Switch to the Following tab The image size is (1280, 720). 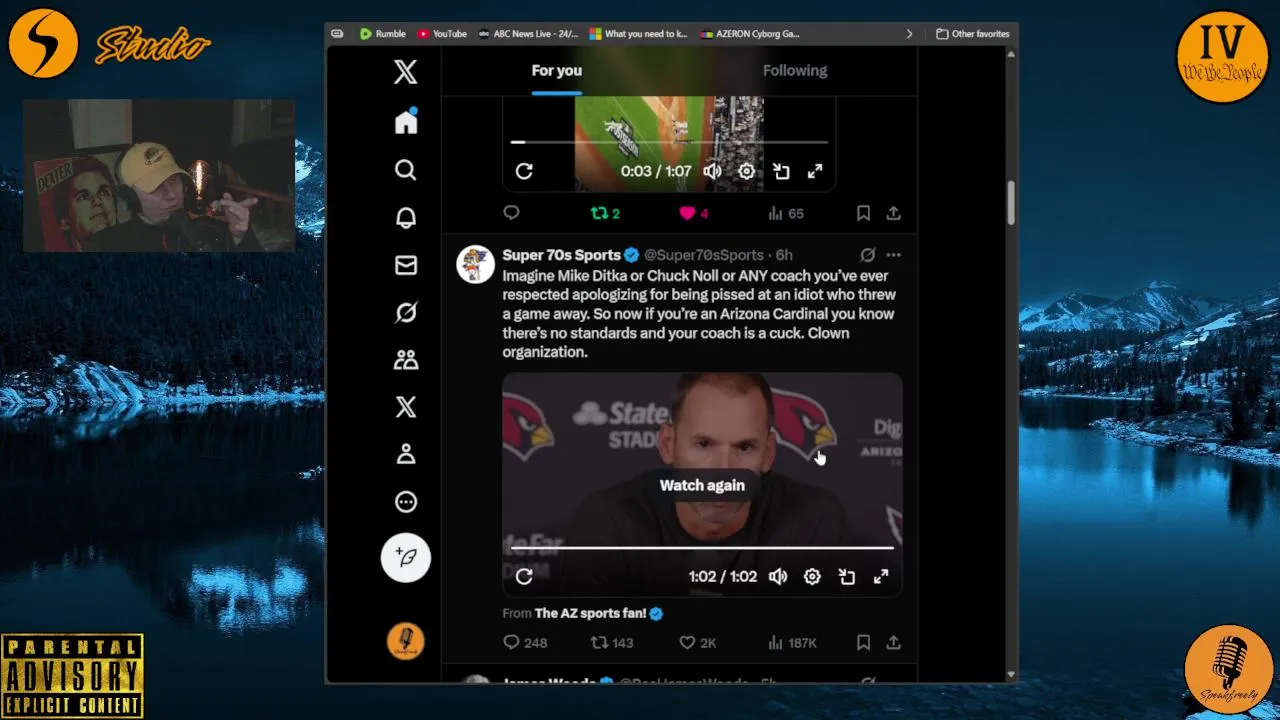click(794, 70)
